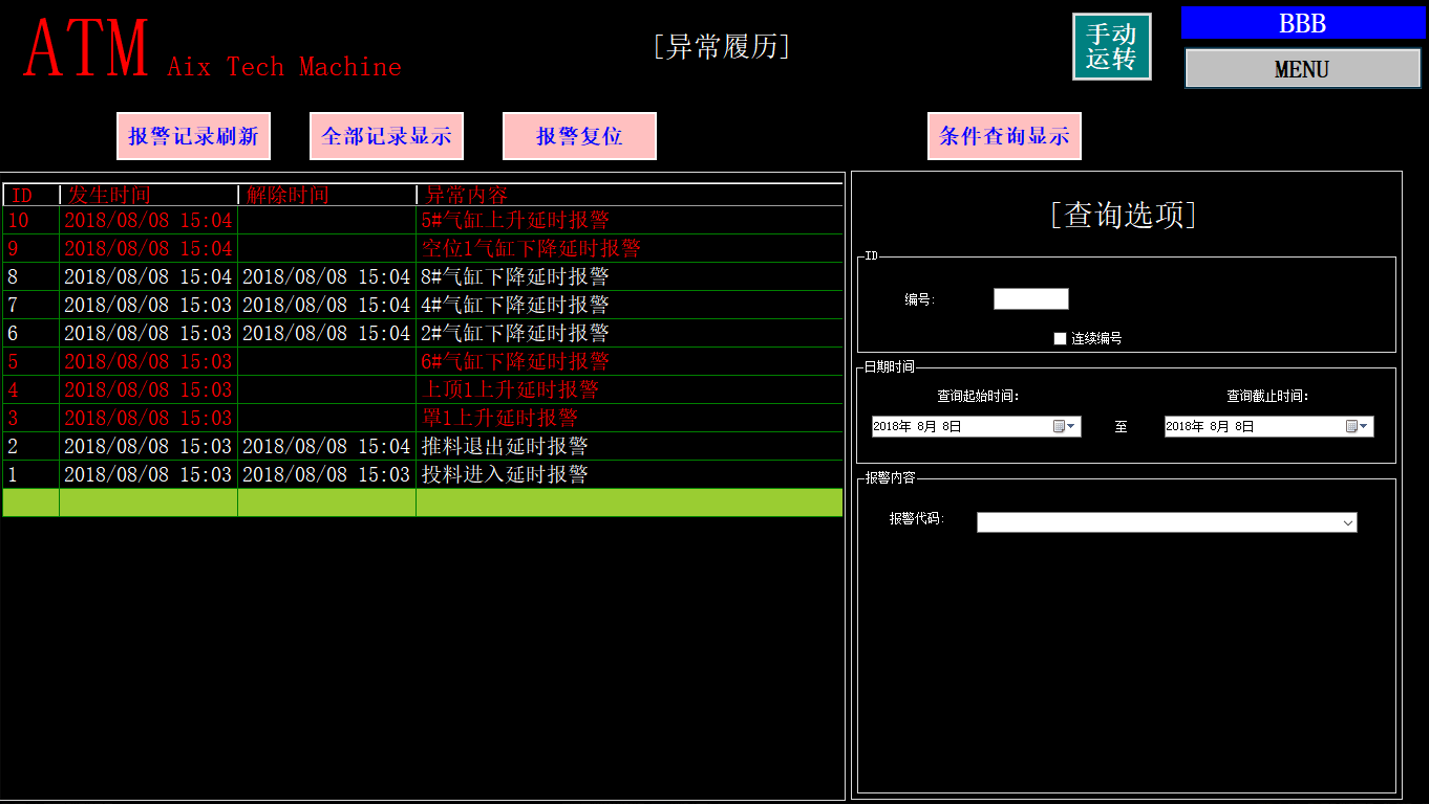Click the 异常履历 page title
The height and width of the screenshot is (804, 1429).
coord(724,47)
